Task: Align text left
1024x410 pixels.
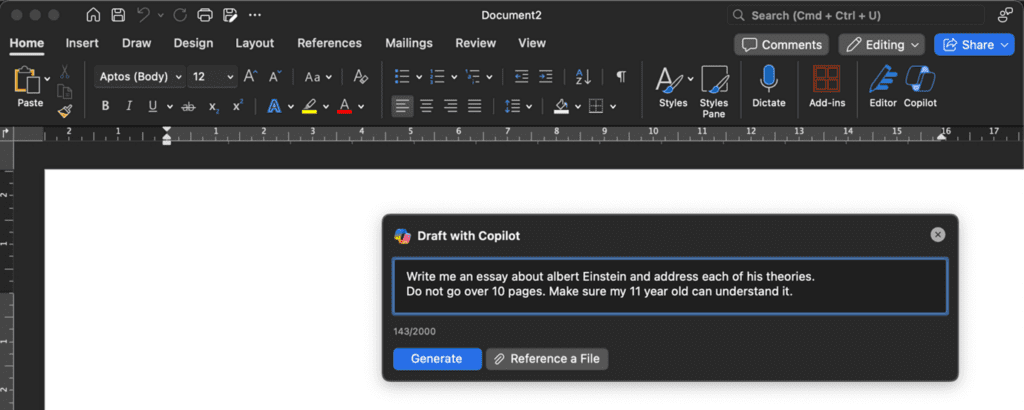Action: coord(402,106)
